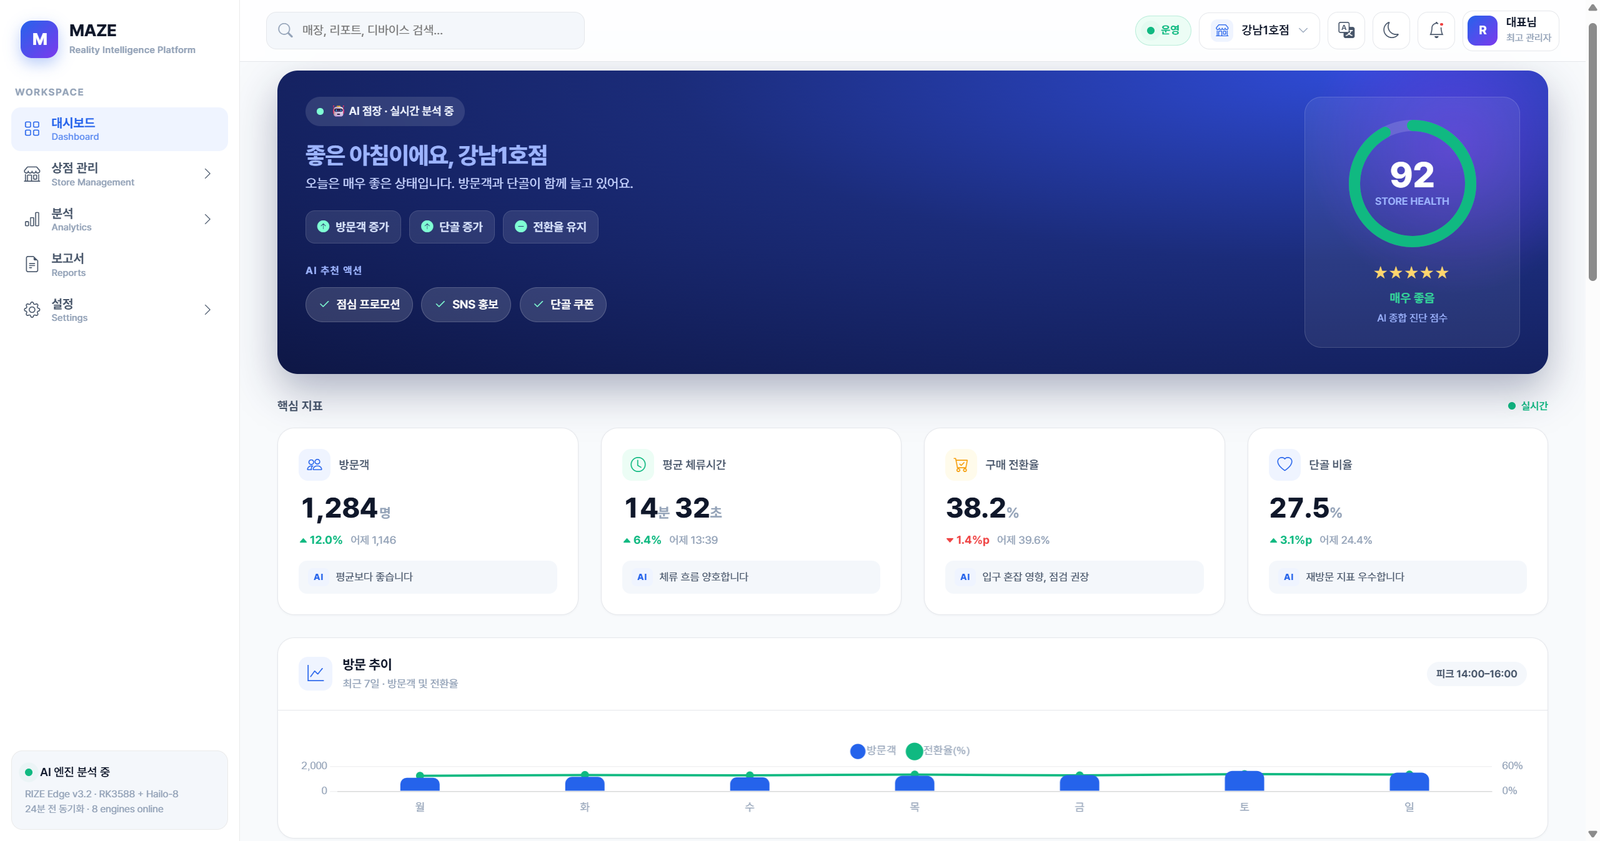Toggle the SNS 홍보 recommended action

tap(466, 304)
